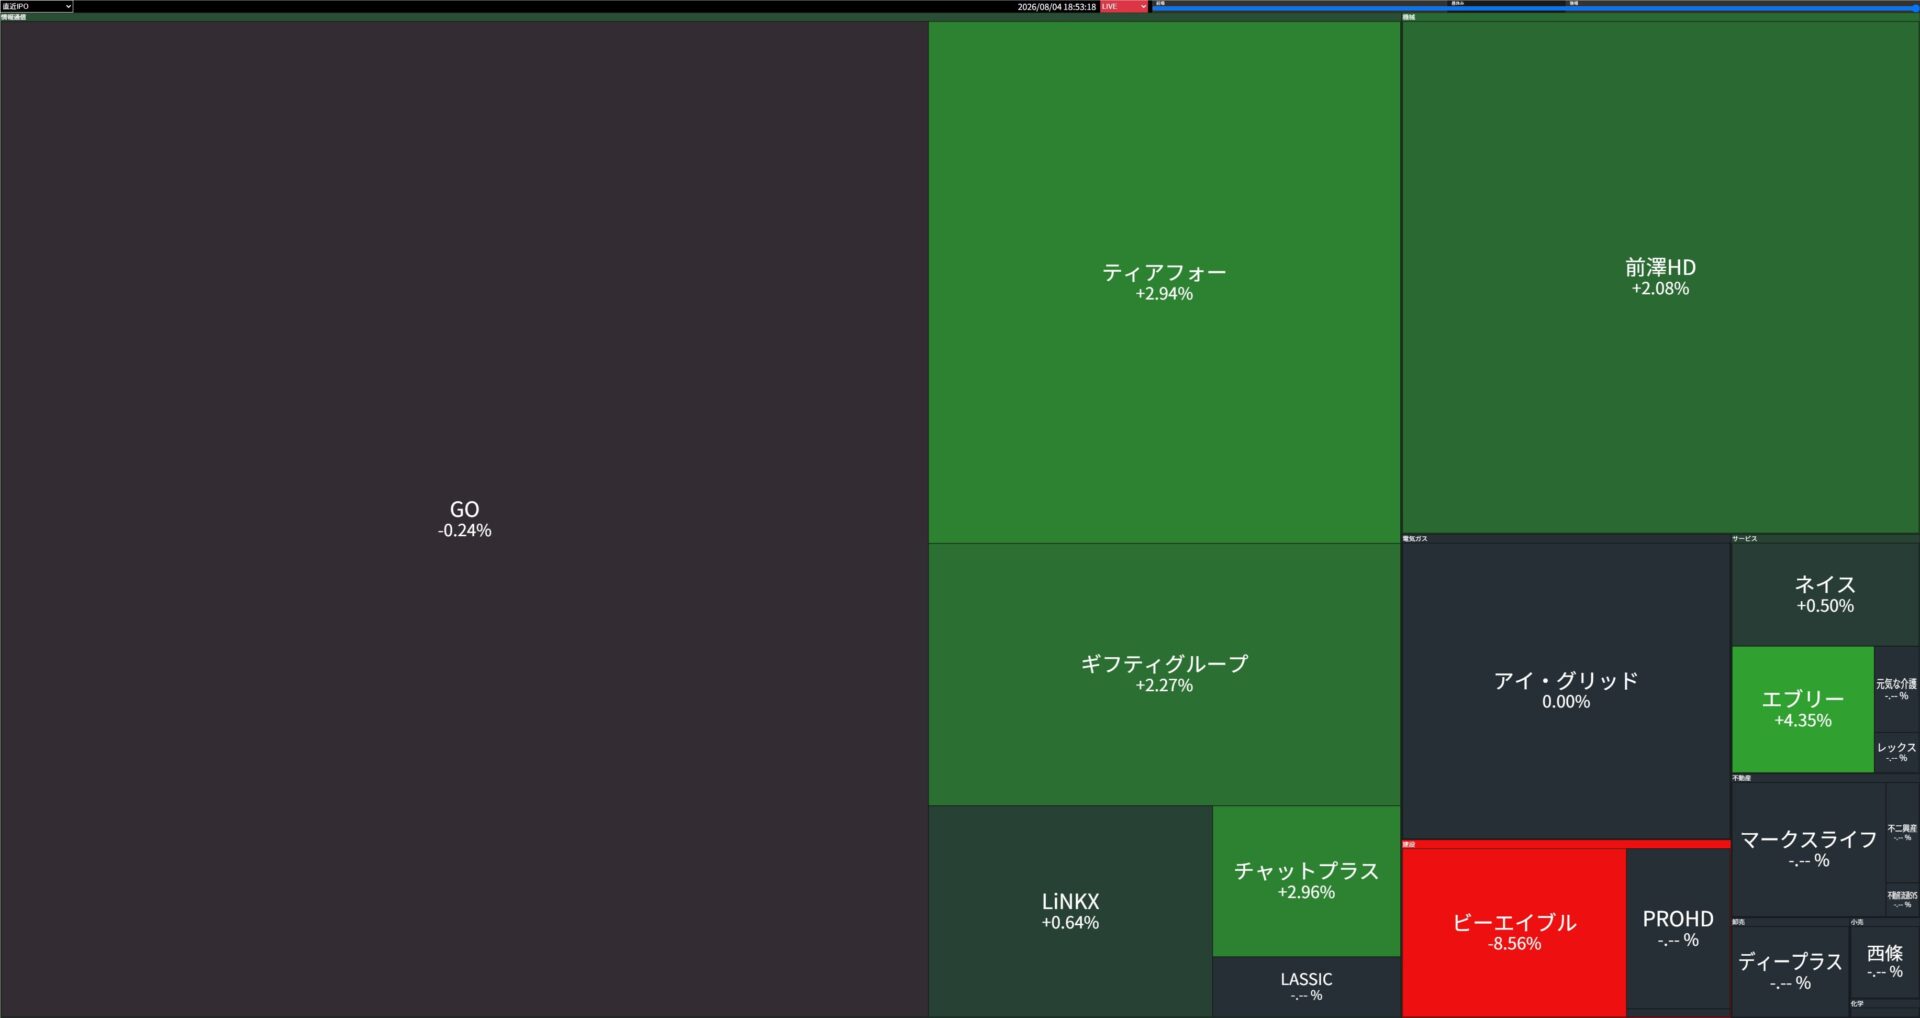
Task: Click the 電気ガス sector header
Action: pyautogui.click(x=1566, y=538)
